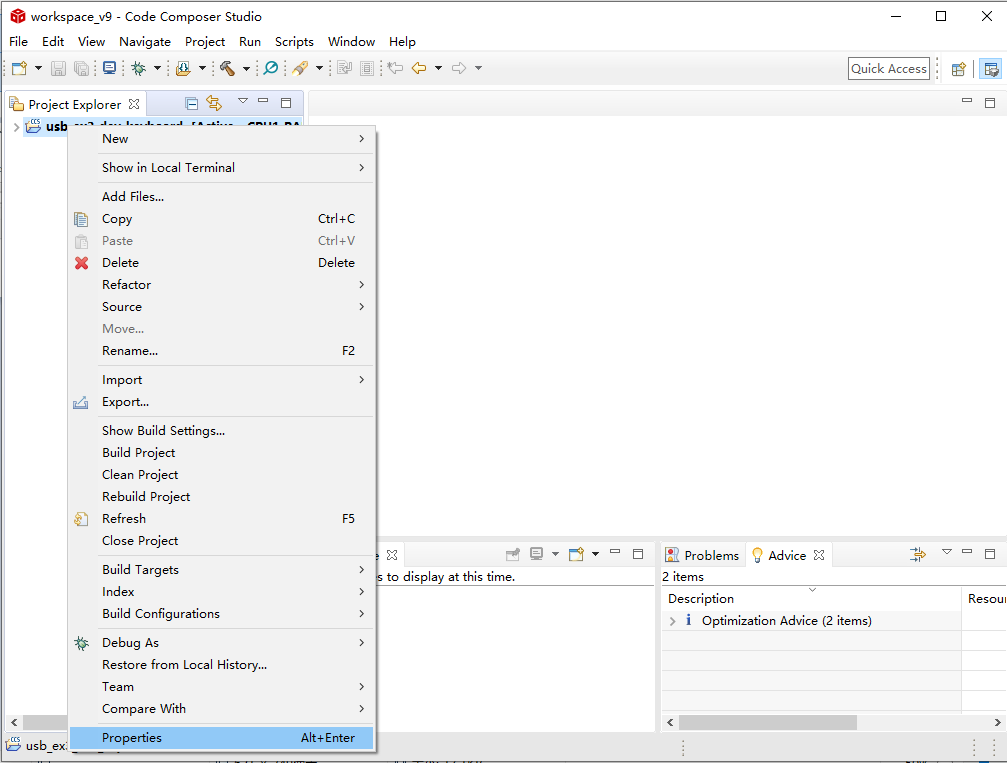The height and width of the screenshot is (763, 1007).
Task: Click Restore from Local History...
Action: point(222,665)
